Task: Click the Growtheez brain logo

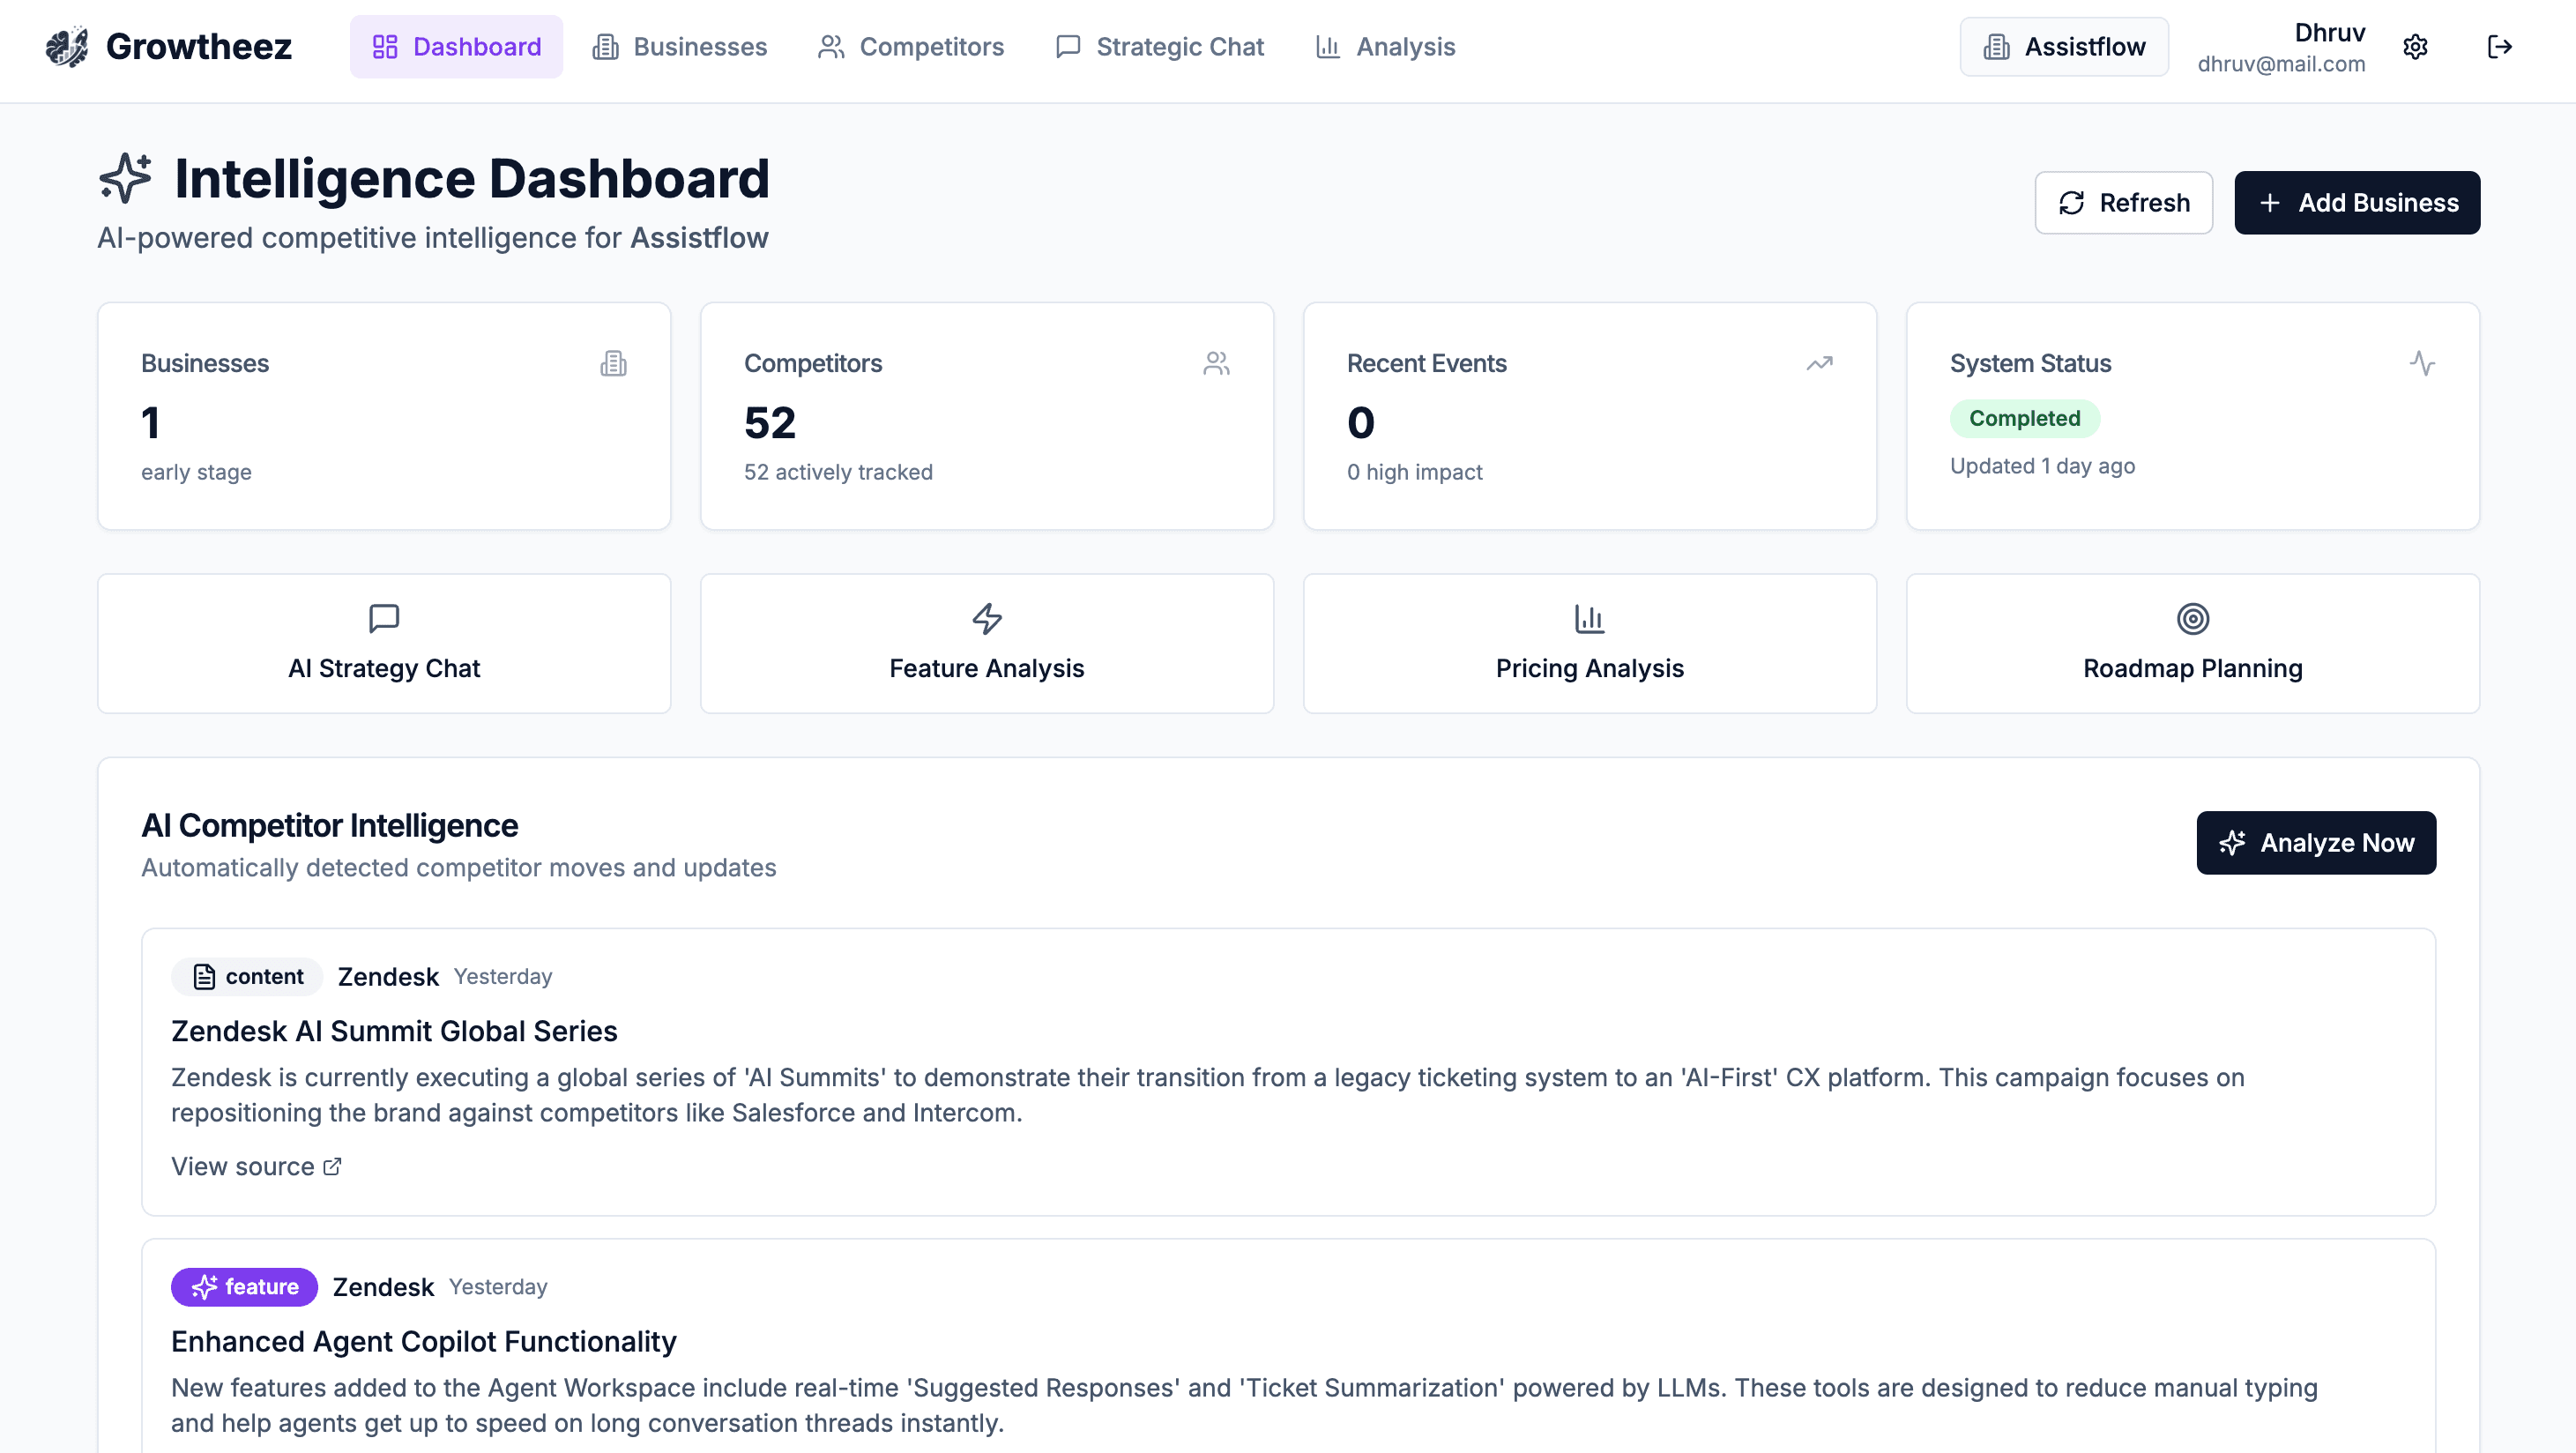Action: point(66,46)
